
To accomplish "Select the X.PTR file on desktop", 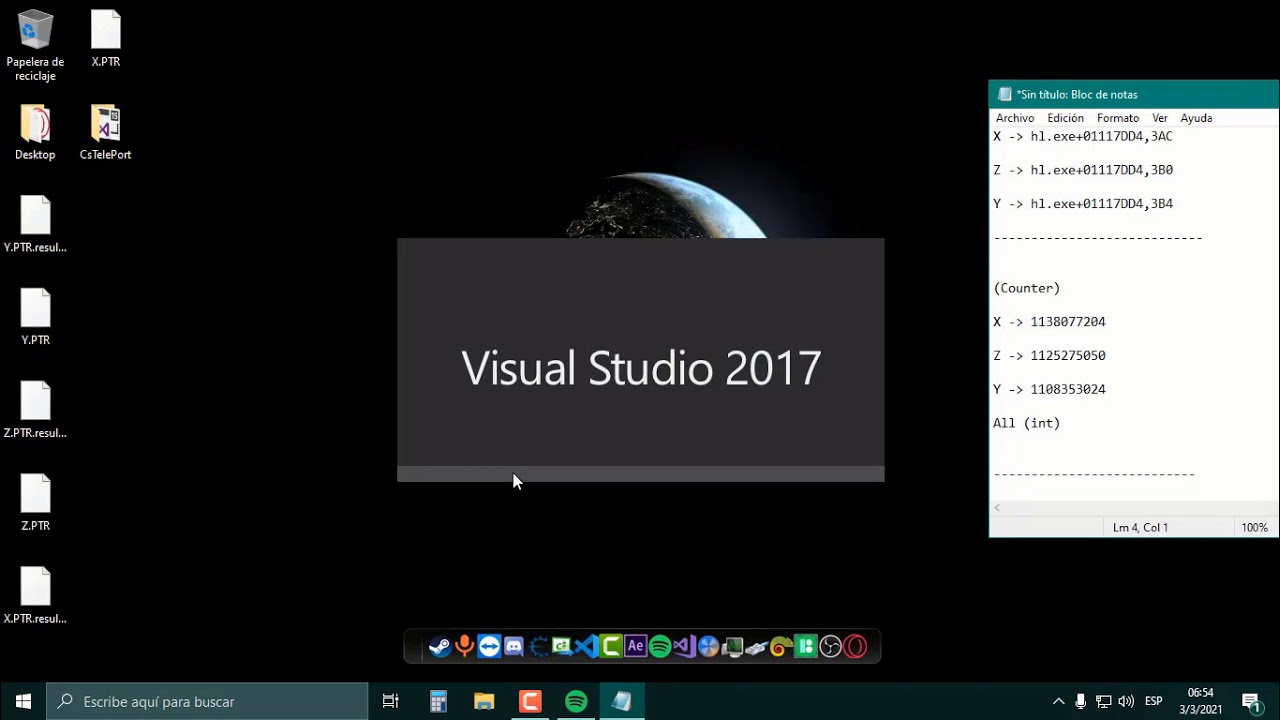I will pyautogui.click(x=106, y=39).
